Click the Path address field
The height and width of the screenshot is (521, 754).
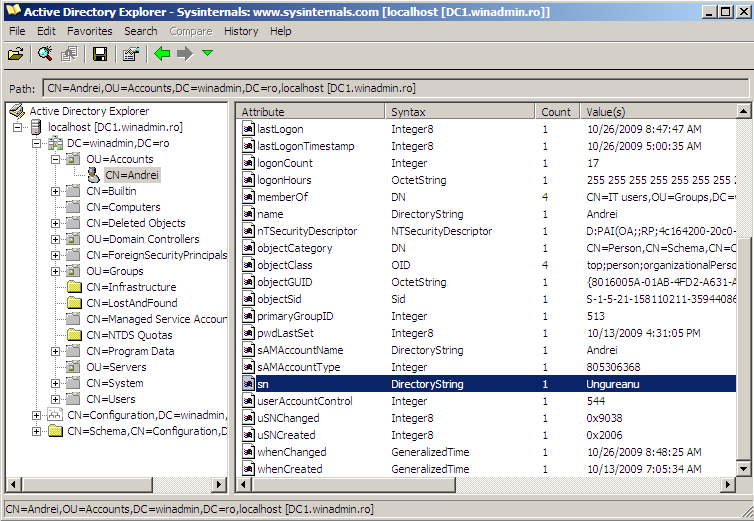tap(395, 88)
